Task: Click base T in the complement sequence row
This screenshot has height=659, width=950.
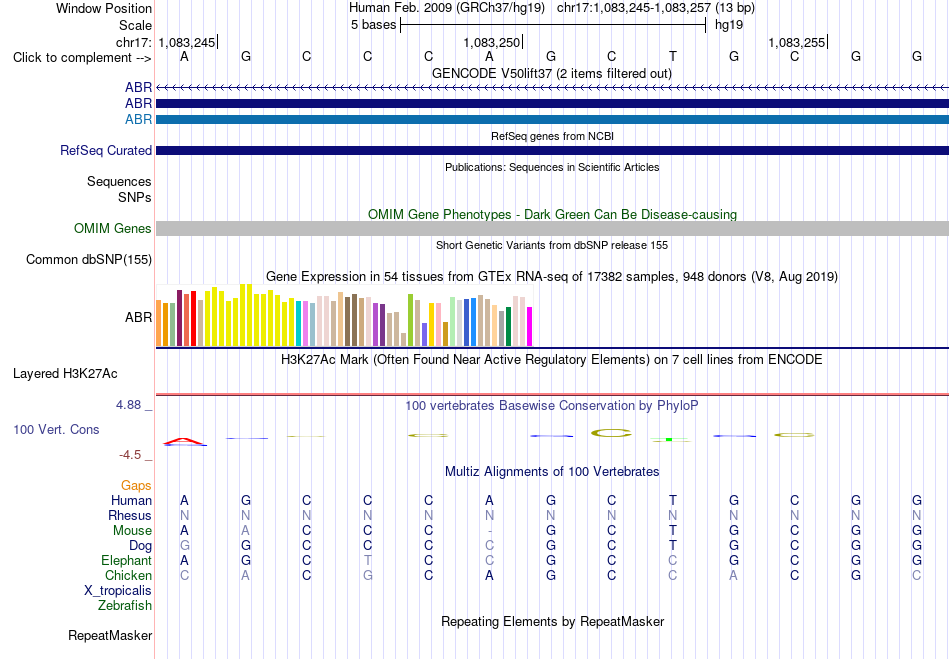Action: click(673, 56)
